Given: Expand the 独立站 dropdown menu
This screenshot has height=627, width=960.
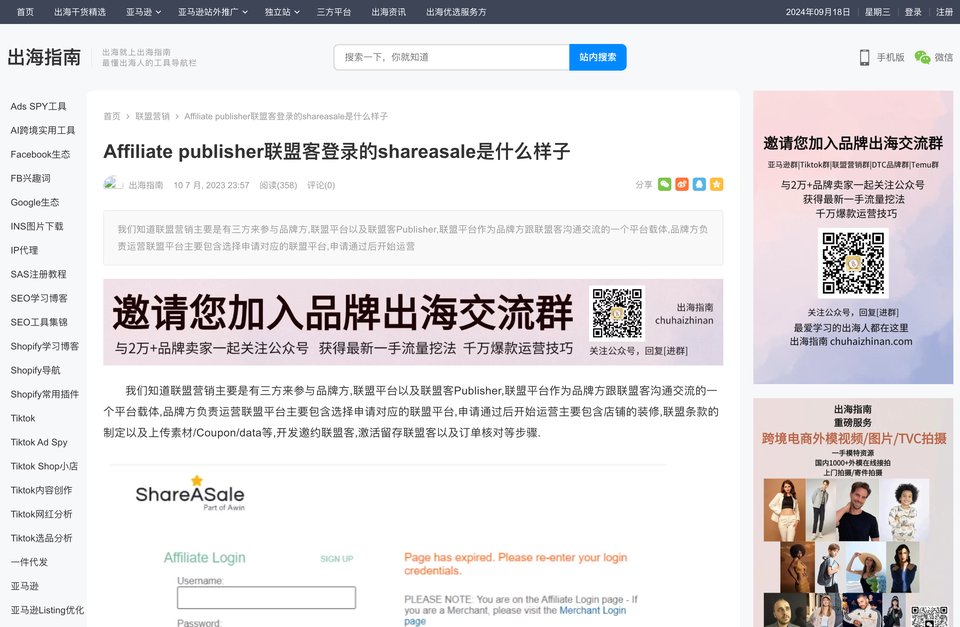Looking at the screenshot, I should pyautogui.click(x=282, y=12).
